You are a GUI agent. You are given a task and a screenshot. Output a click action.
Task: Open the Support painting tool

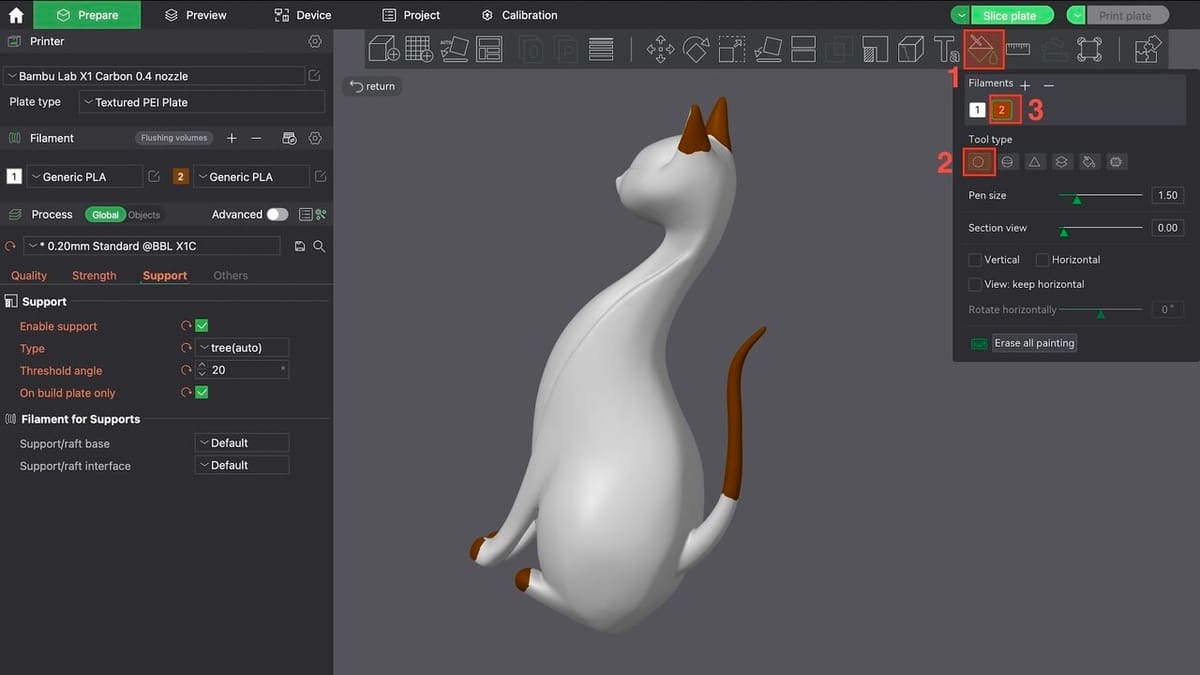coord(875,49)
